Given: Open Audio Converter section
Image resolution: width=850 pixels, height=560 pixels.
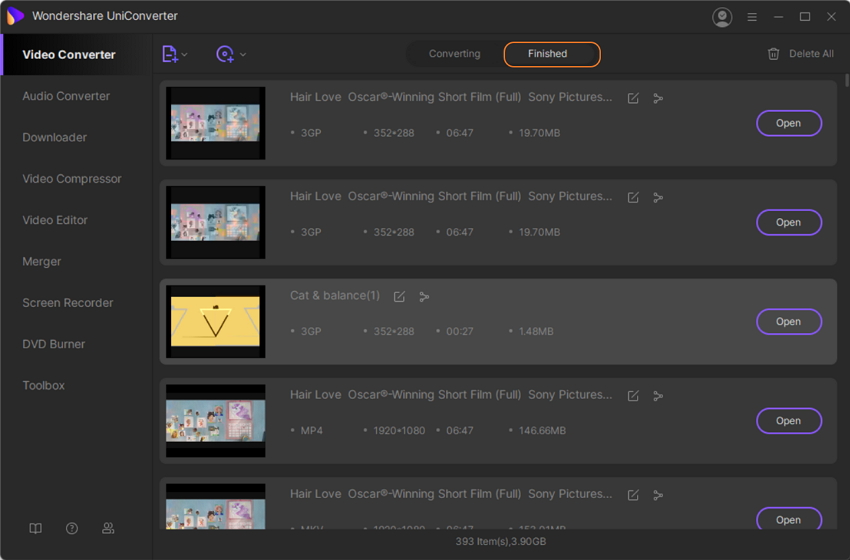Looking at the screenshot, I should click(66, 96).
